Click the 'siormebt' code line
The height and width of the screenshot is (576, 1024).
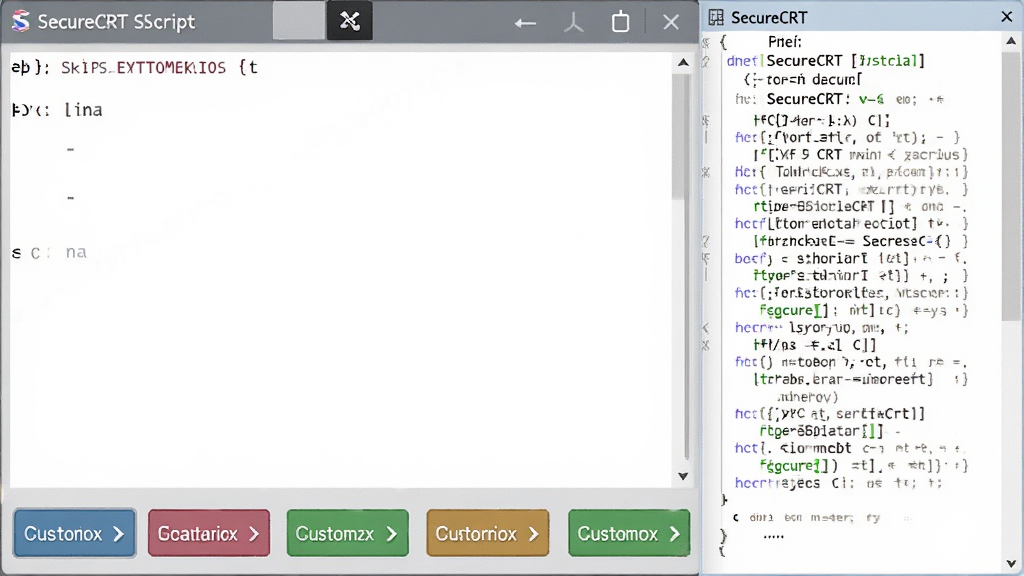[x=850, y=449]
